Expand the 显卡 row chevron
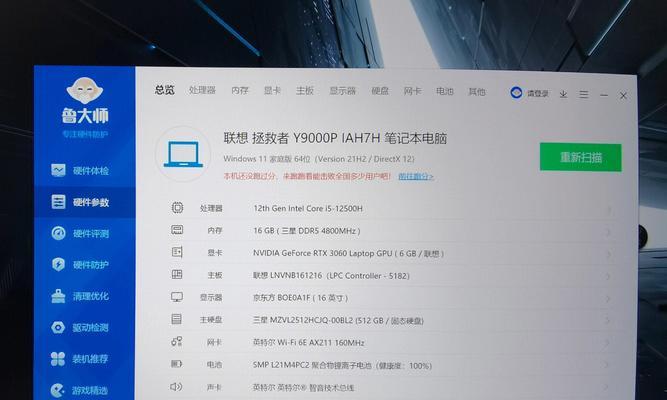 pos(608,254)
